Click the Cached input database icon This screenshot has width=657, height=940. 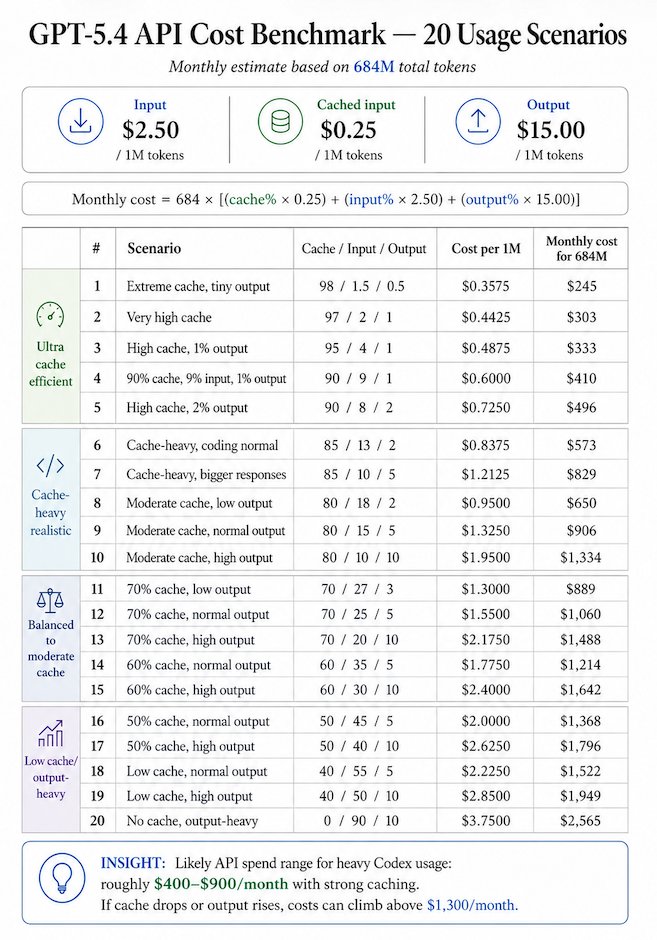click(x=281, y=121)
